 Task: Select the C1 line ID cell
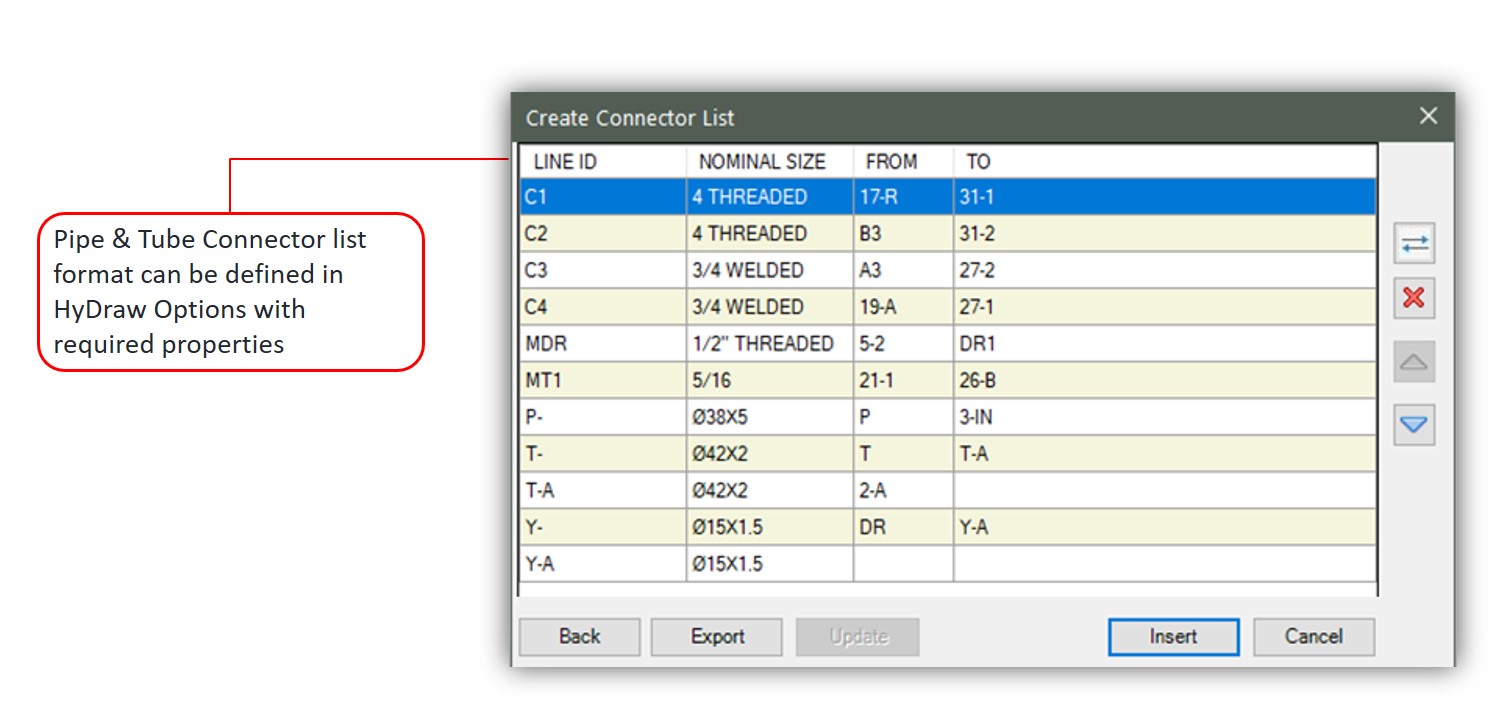coord(603,197)
